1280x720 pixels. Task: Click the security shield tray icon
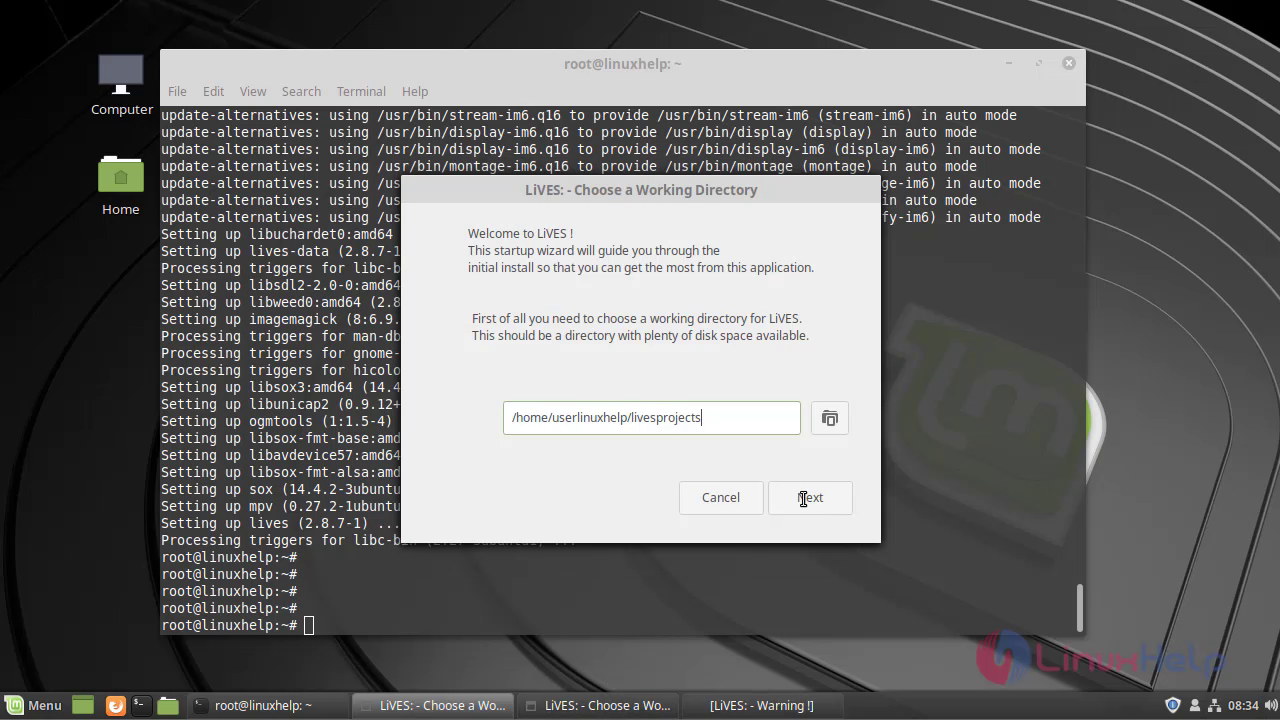pyautogui.click(x=1173, y=705)
